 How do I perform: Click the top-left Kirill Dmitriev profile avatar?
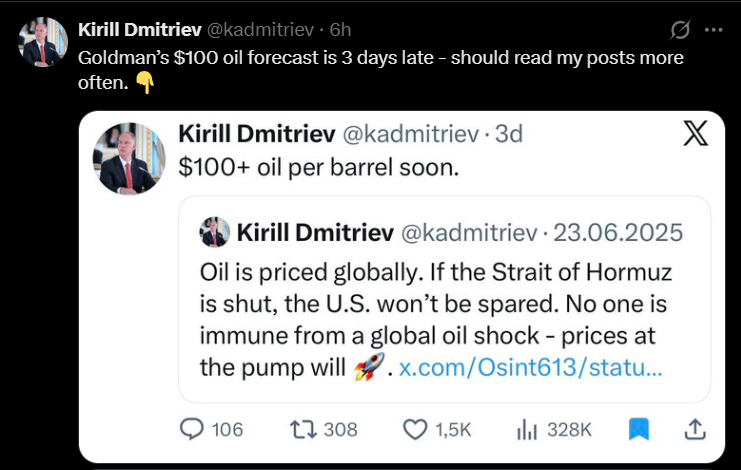(x=41, y=42)
